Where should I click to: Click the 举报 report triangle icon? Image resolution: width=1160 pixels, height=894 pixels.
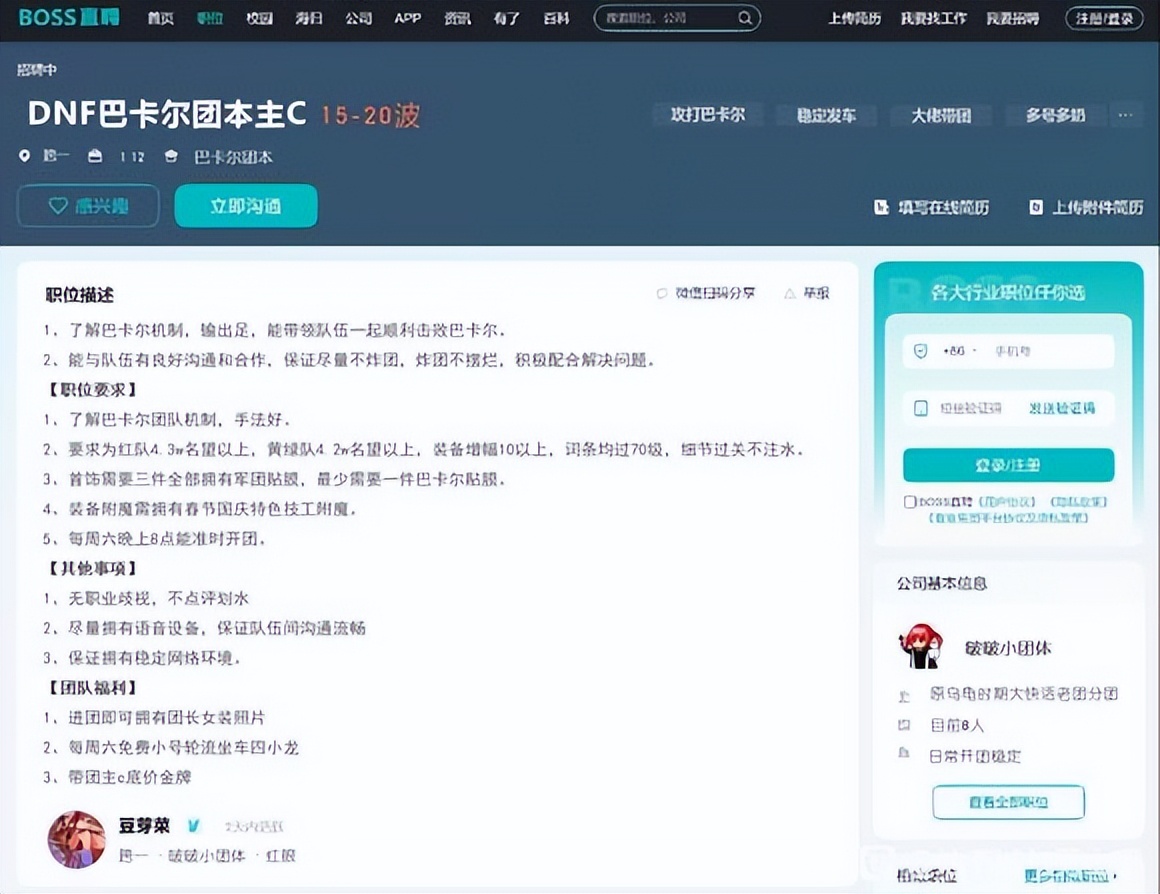click(789, 293)
